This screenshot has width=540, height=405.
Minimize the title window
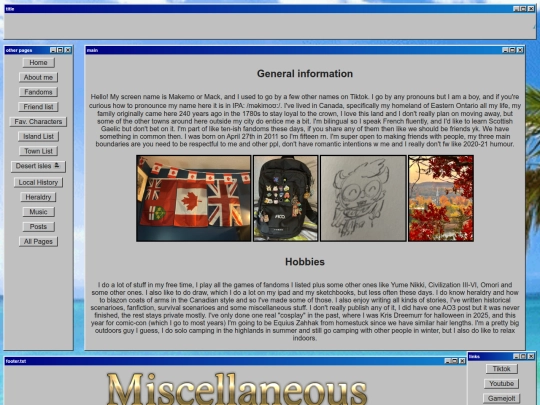click(x=516, y=9)
